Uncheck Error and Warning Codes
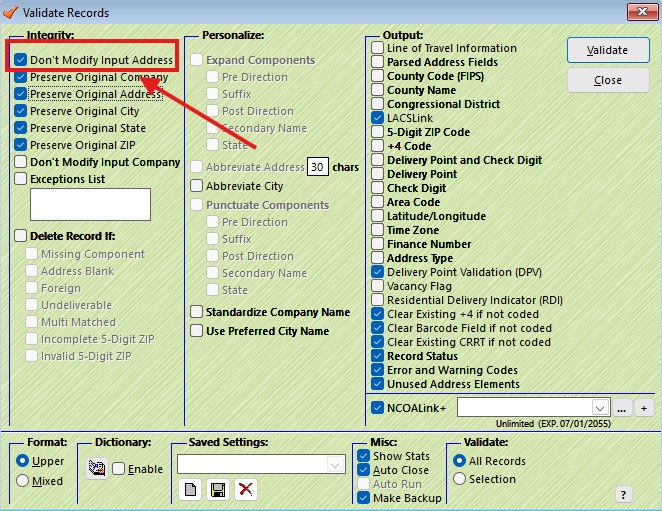Screen dimensions: 662x511 tap(377, 370)
